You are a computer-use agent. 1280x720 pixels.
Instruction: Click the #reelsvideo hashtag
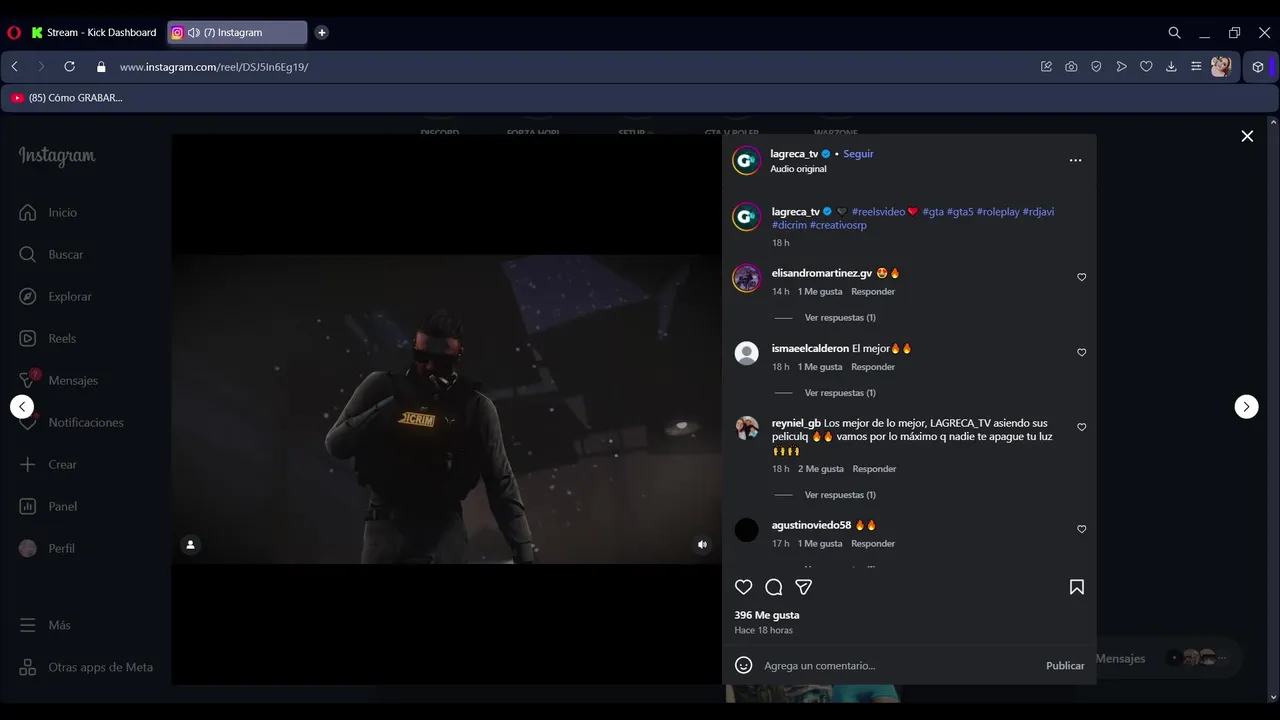878,212
